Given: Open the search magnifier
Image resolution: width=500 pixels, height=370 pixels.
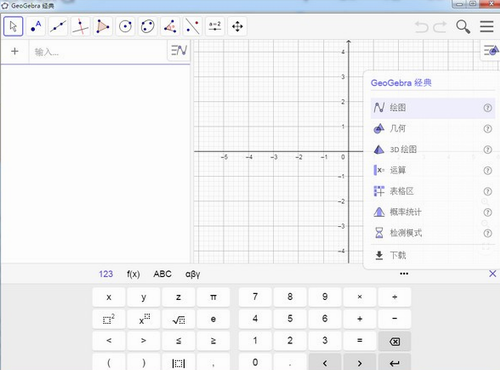Looking at the screenshot, I should pyautogui.click(x=463, y=27).
